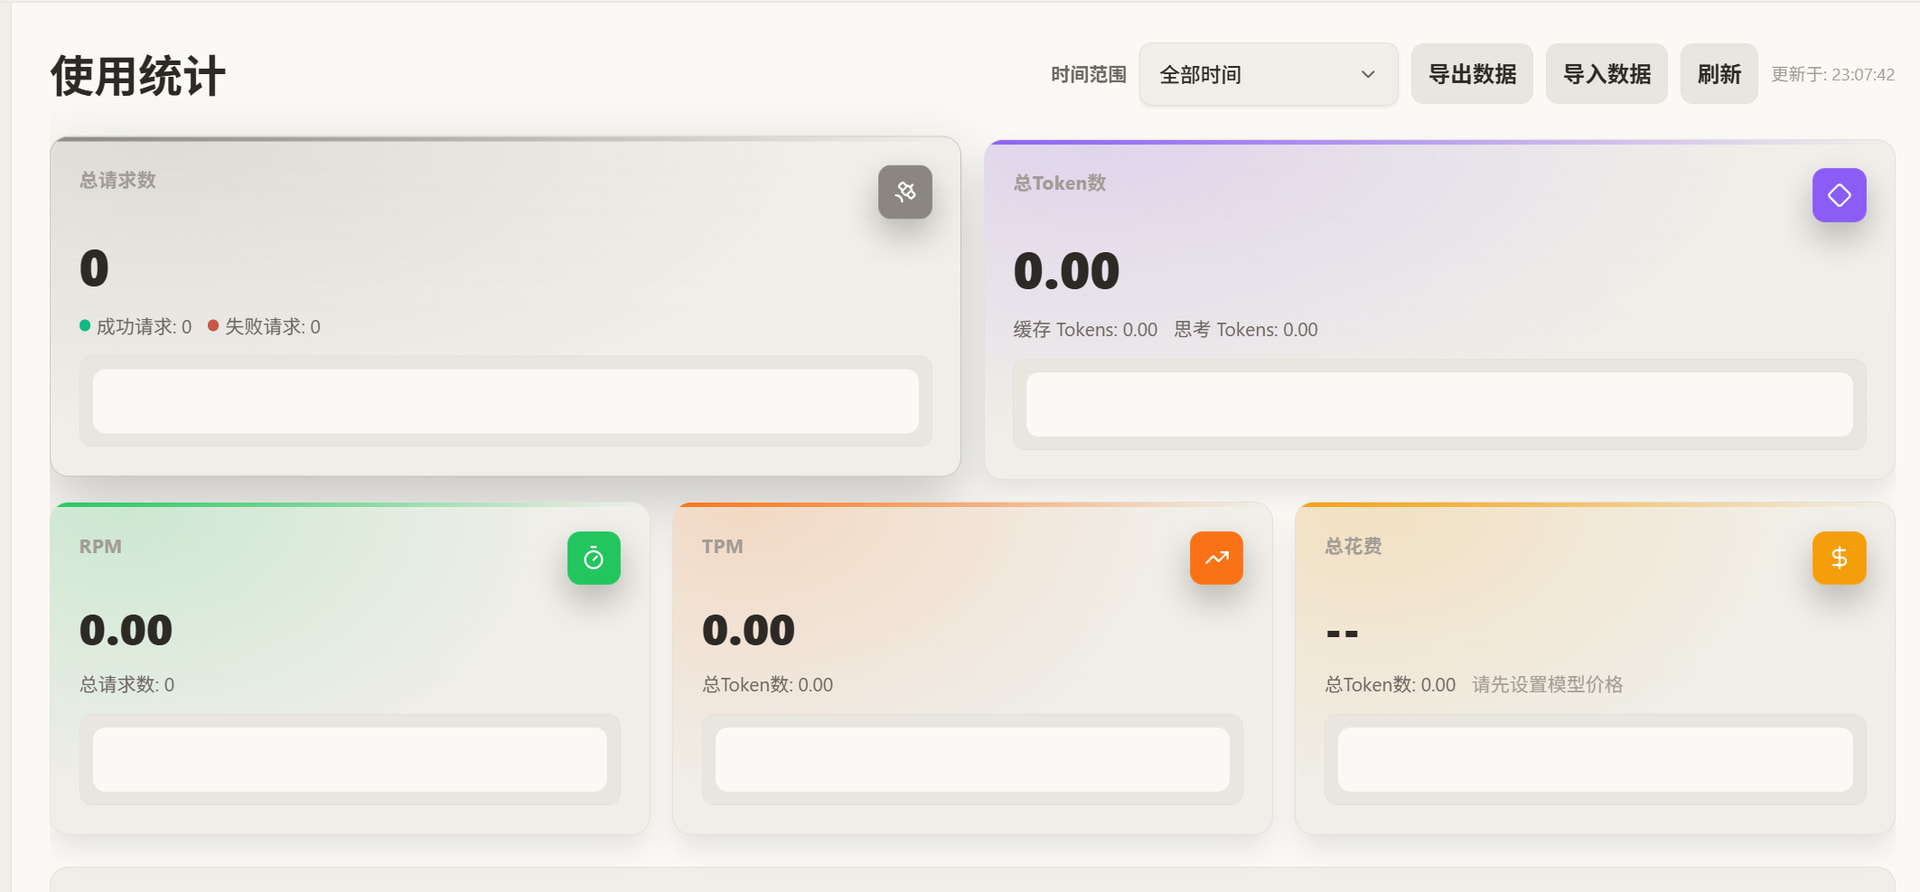Click the 0.00 value in 总Token数 card
The image size is (1920, 892).
click(x=1066, y=271)
